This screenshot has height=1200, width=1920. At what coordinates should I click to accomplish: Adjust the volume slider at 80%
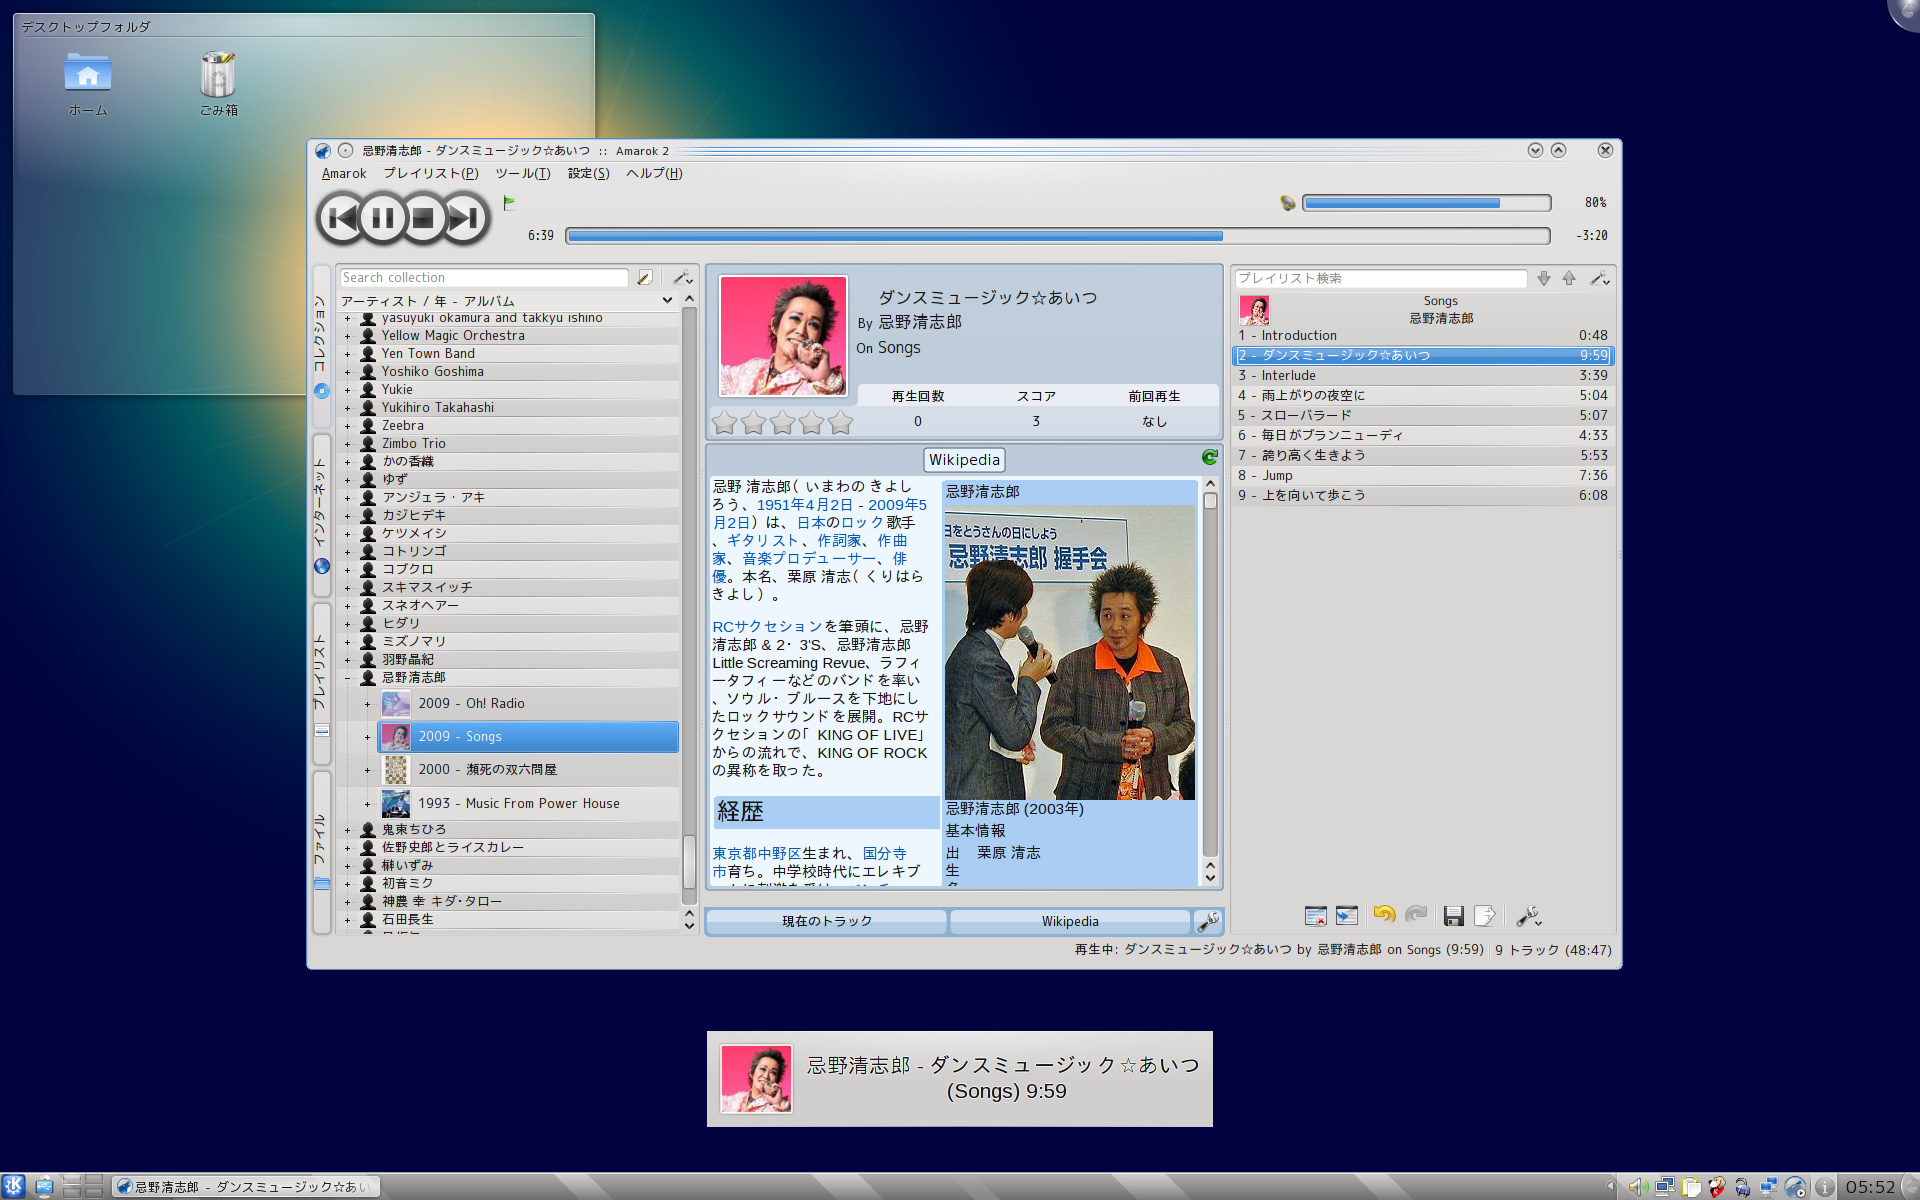pyautogui.click(x=1426, y=203)
